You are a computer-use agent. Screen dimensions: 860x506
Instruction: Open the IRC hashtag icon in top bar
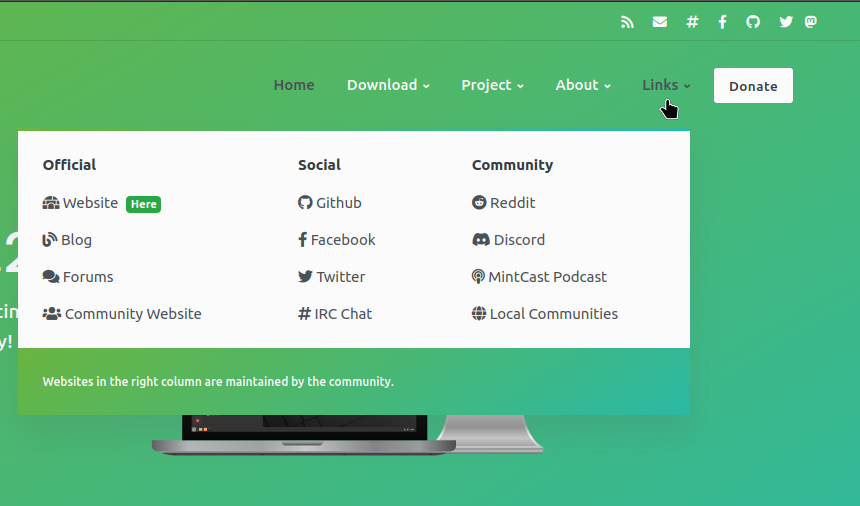pos(692,22)
